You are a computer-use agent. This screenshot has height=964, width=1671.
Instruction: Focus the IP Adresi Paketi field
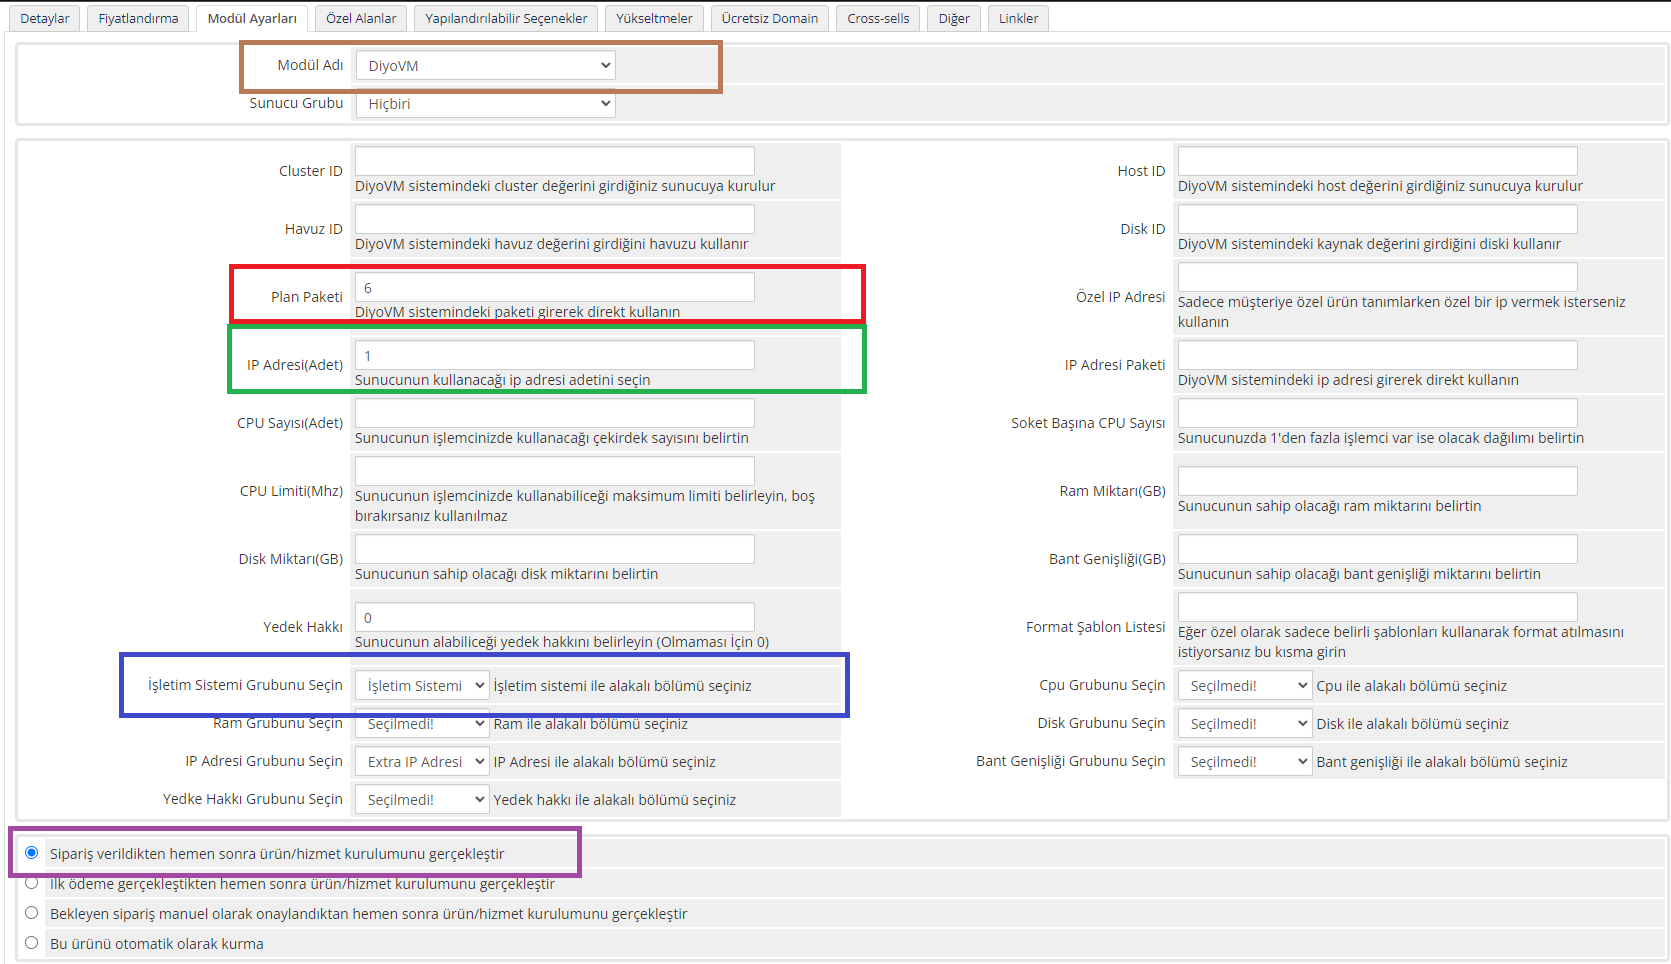click(x=1377, y=355)
